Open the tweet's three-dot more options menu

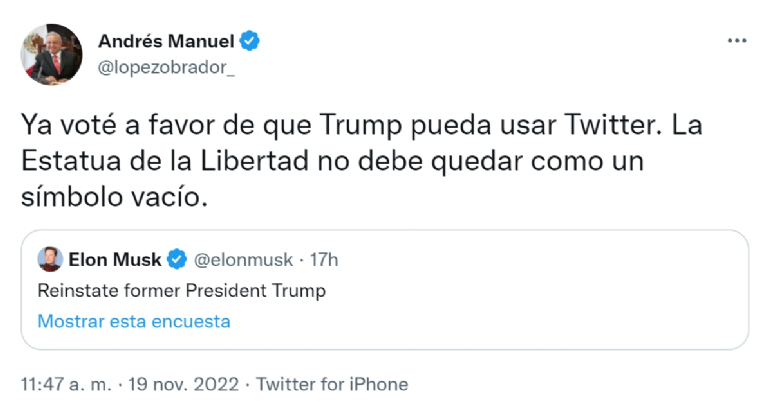tap(737, 41)
